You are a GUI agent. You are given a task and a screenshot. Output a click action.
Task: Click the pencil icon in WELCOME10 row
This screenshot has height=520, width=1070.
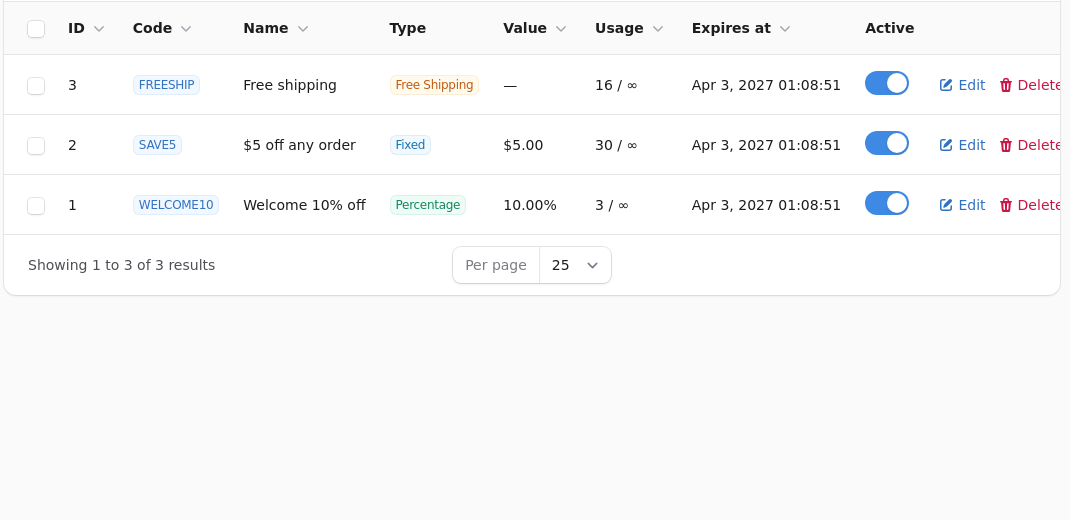[946, 205]
